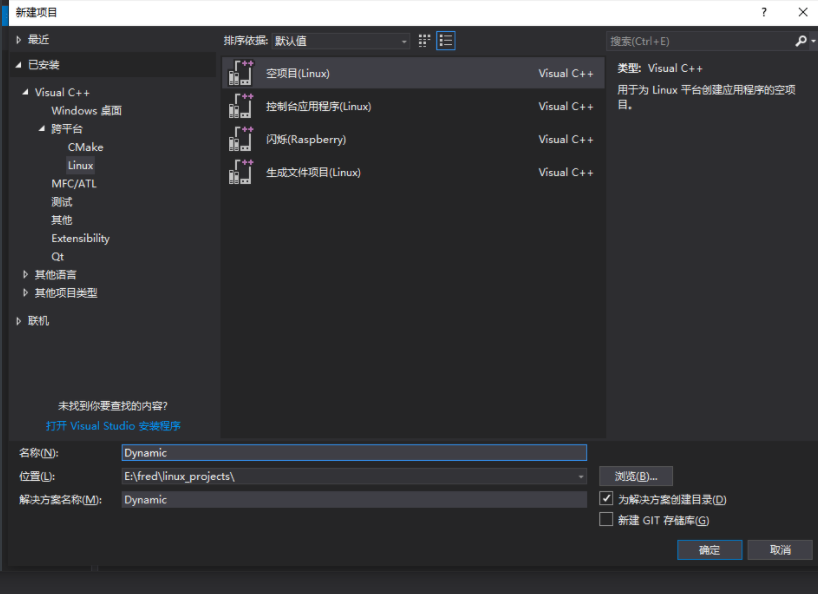Collapse the 跨平台 node
818x594 pixels.
pos(42,128)
